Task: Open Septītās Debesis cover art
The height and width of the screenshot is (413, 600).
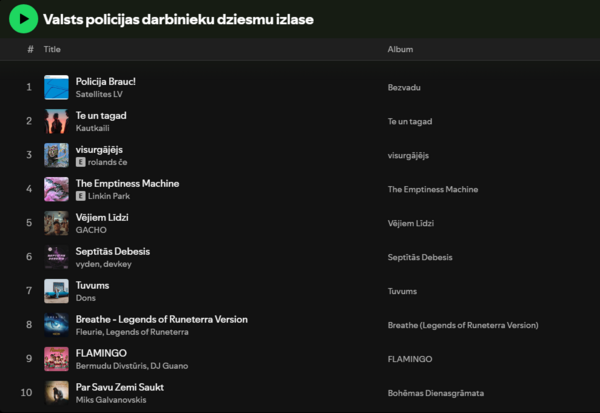Action: [x=56, y=257]
